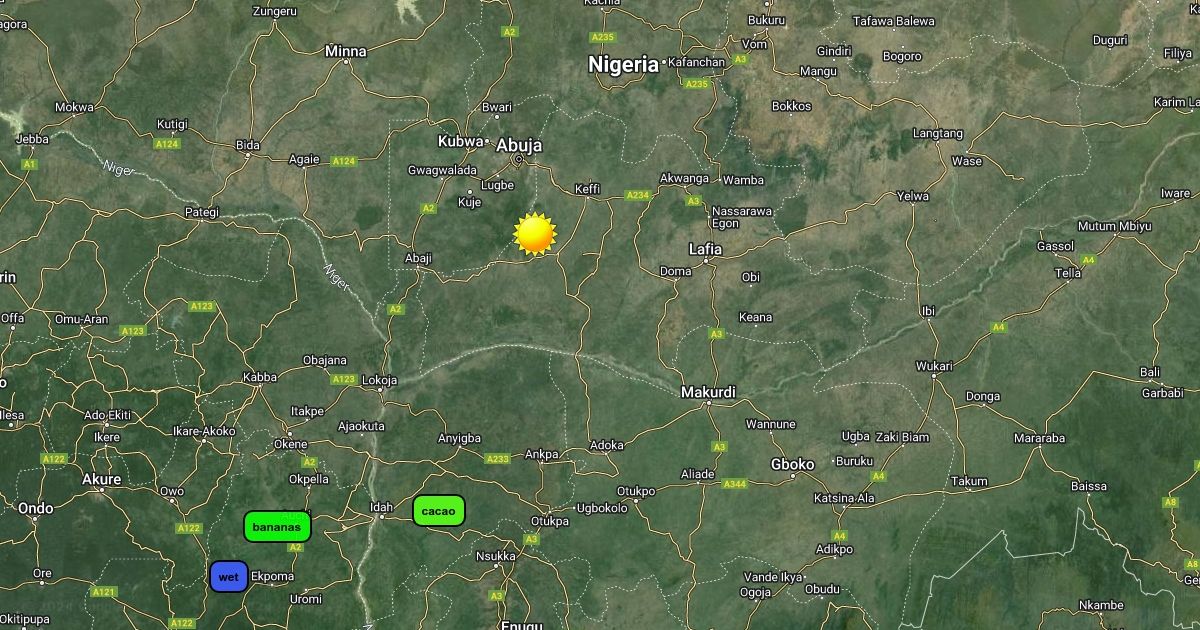
Task: Select the green 'bananas' marker
Action: (x=278, y=526)
